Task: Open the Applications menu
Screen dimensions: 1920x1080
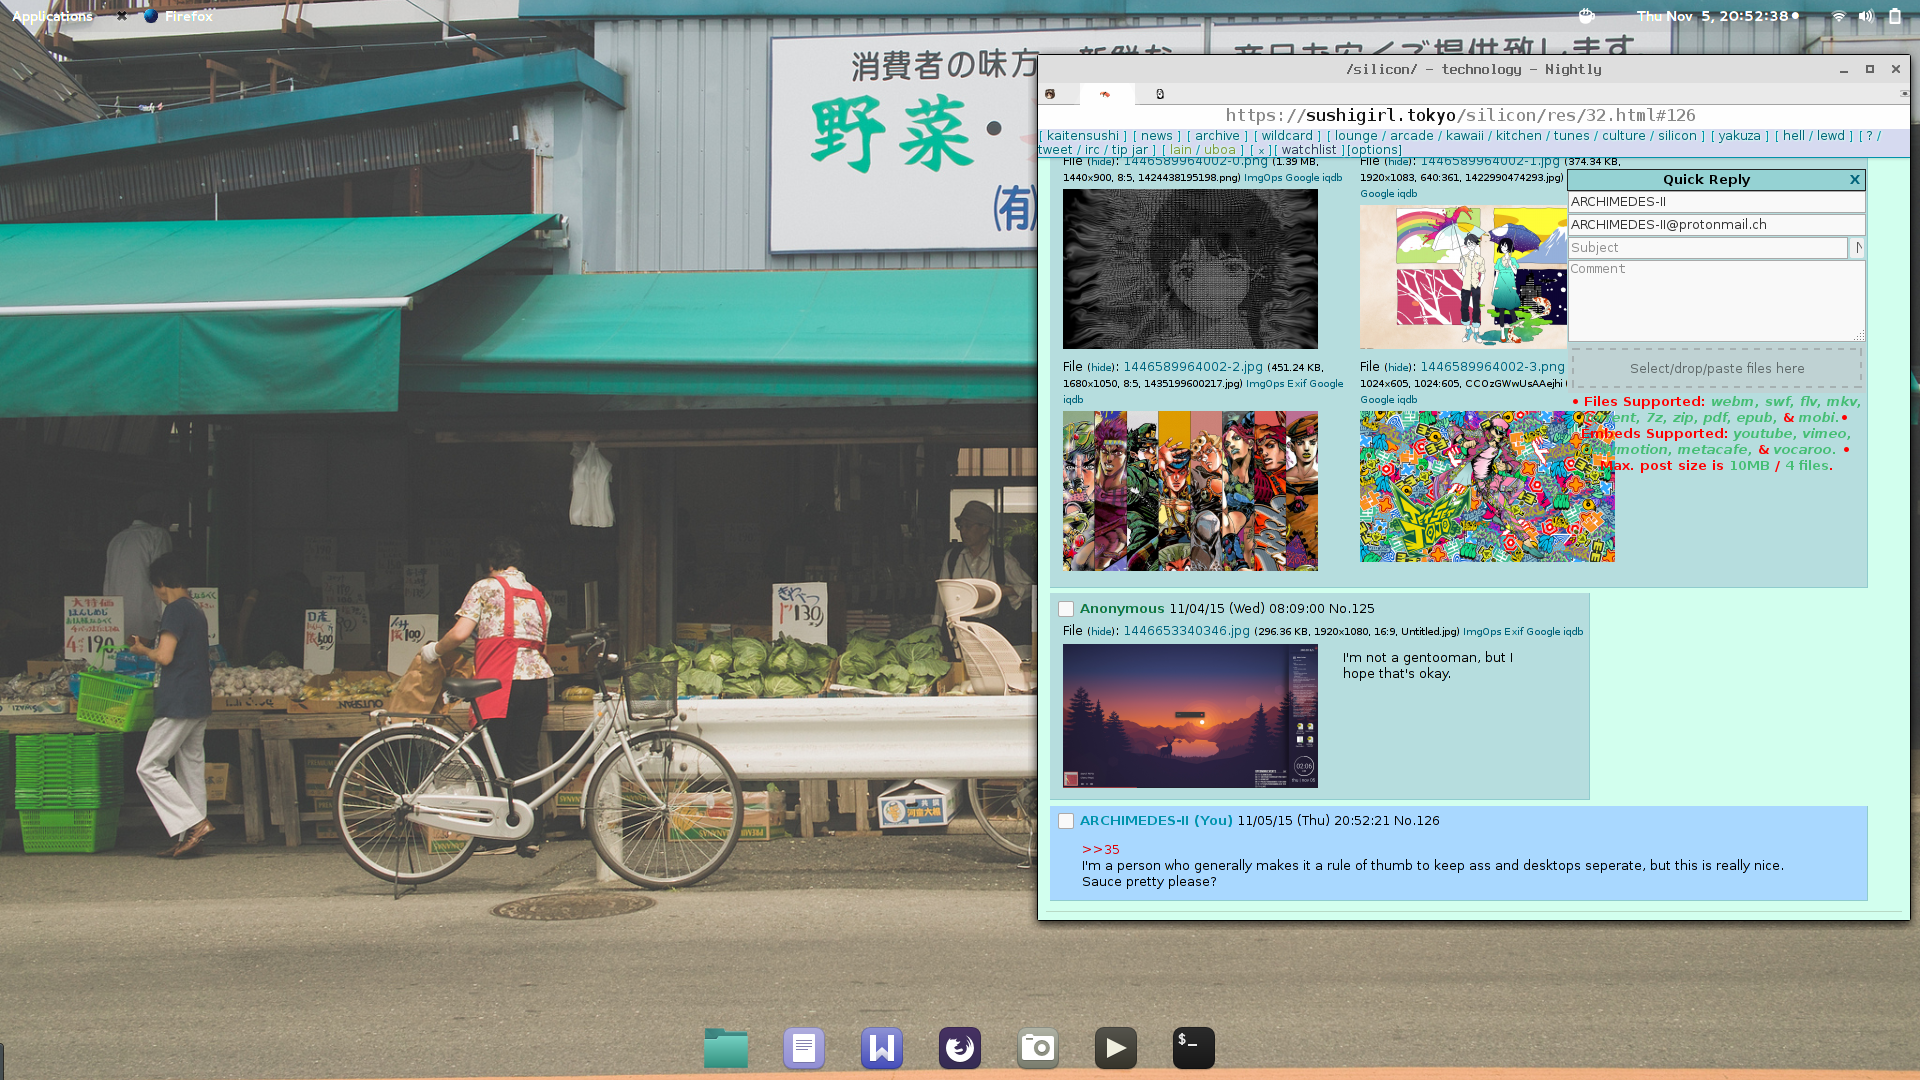Action: click(52, 16)
